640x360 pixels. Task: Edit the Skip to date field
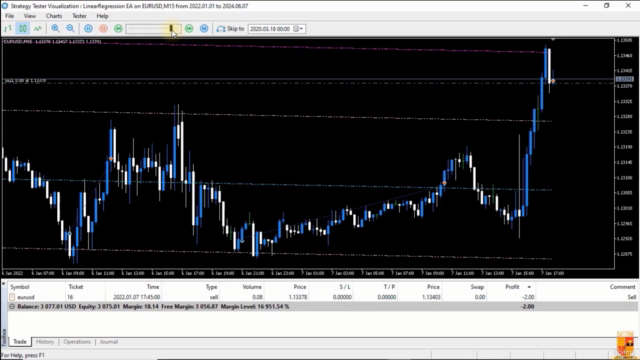(x=270, y=29)
